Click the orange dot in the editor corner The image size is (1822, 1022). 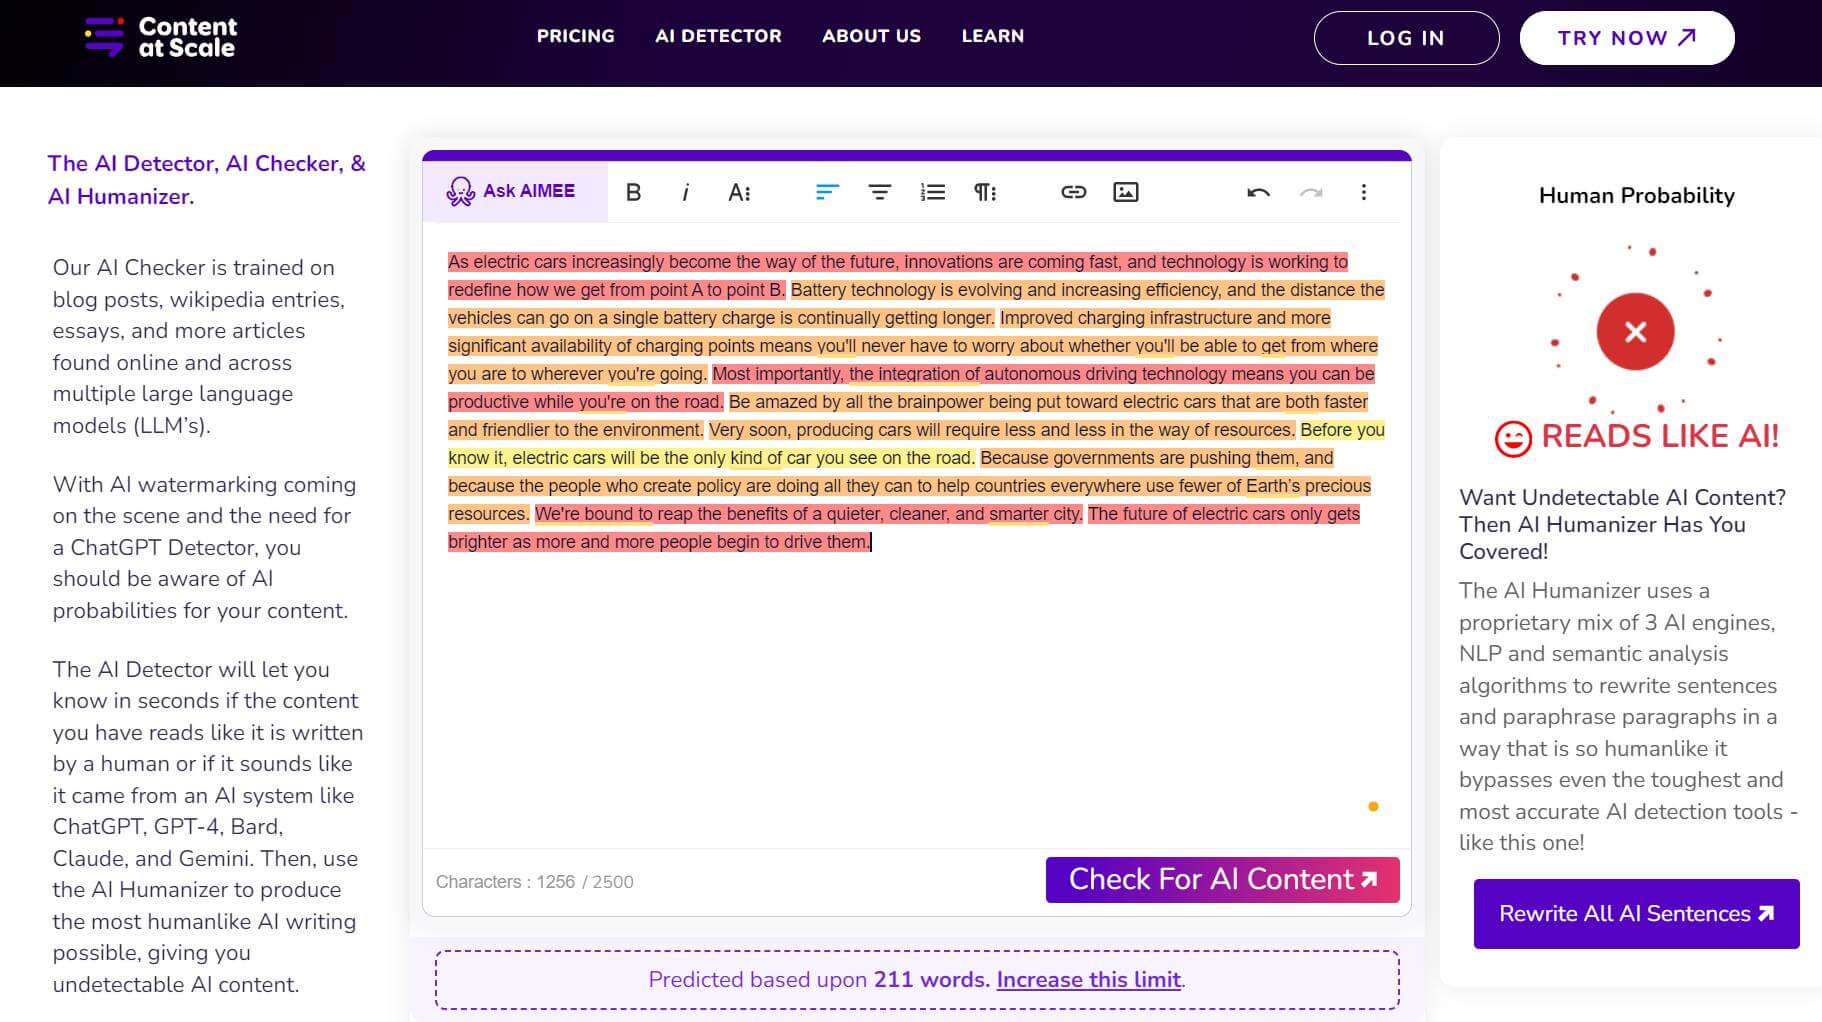[1373, 806]
